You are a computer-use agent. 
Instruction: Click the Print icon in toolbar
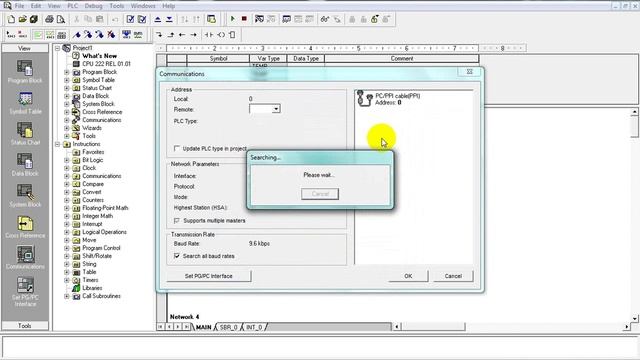(x=49, y=19)
